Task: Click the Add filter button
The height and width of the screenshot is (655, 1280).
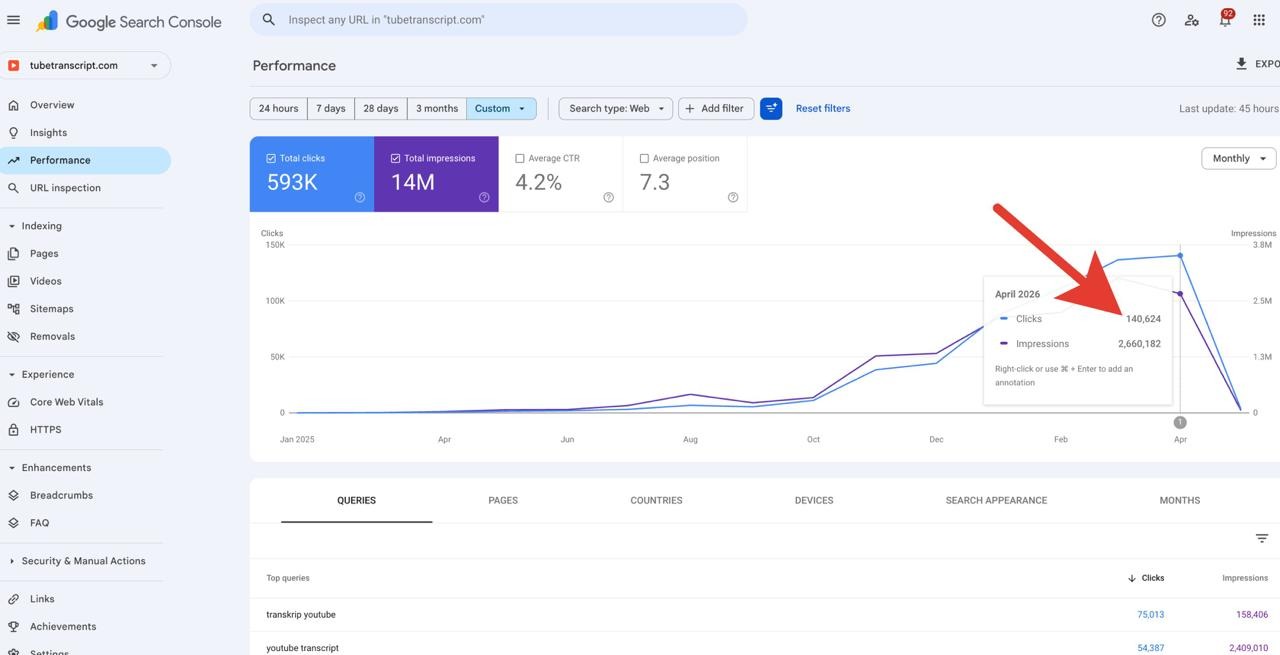Action: point(715,108)
